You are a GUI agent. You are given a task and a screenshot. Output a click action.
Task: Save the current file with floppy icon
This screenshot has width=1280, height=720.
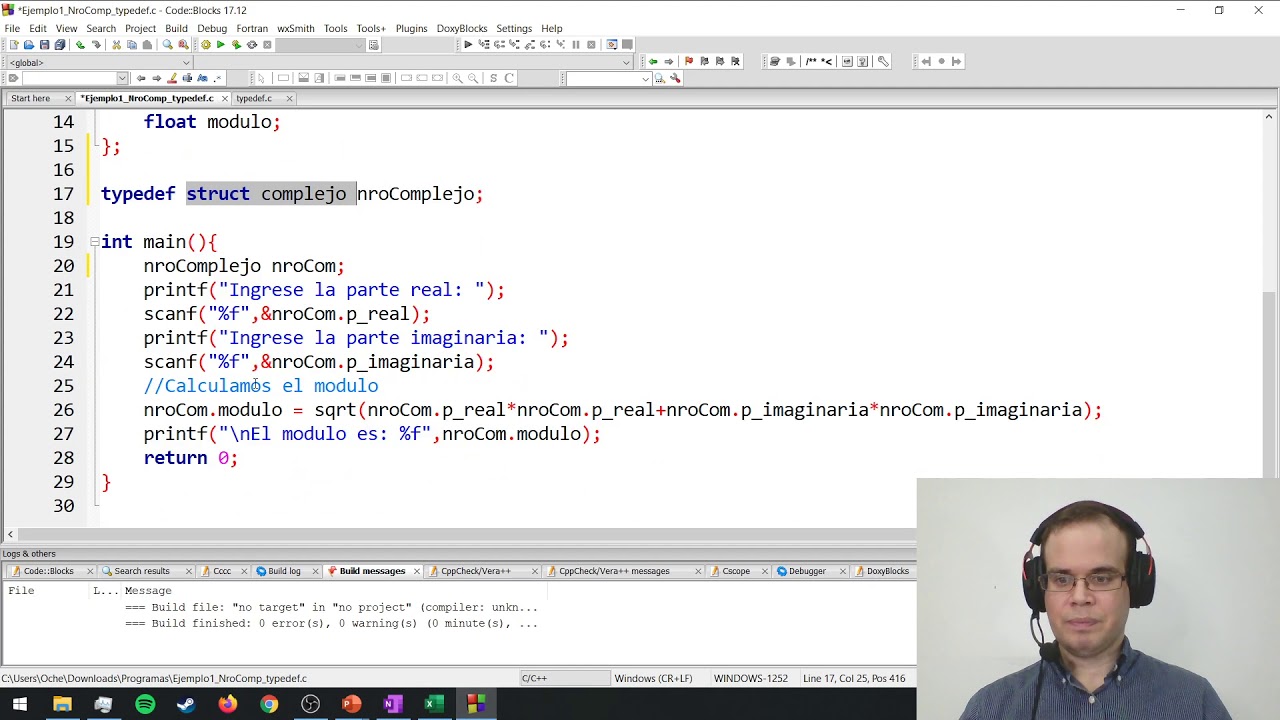(44, 44)
